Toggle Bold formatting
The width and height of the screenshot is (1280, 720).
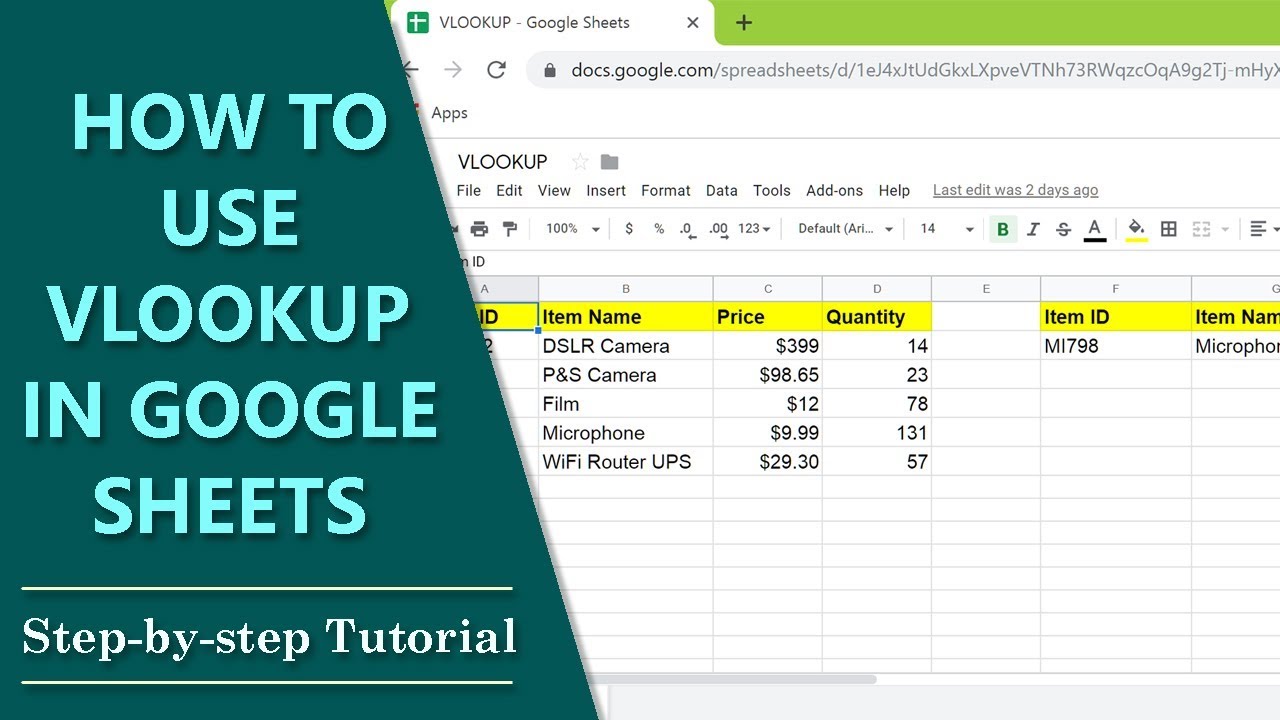[1003, 229]
